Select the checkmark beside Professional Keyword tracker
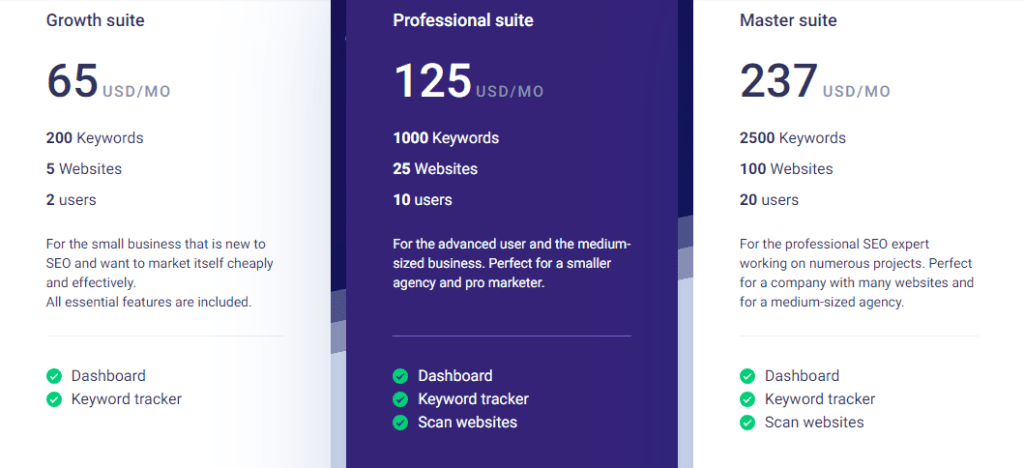 click(x=400, y=399)
